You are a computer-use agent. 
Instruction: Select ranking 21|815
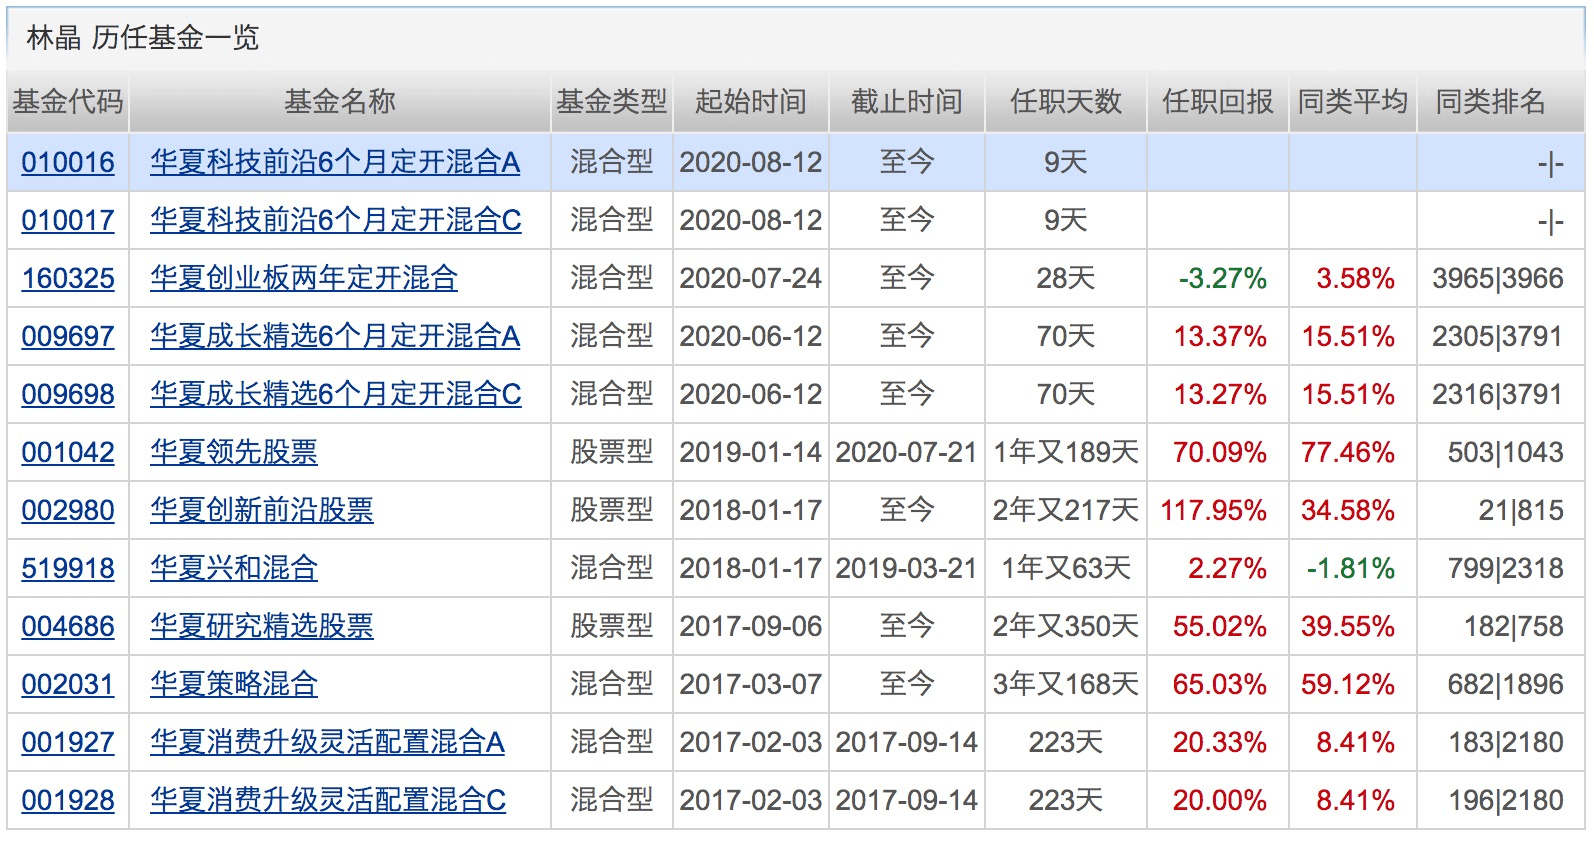click(1521, 510)
